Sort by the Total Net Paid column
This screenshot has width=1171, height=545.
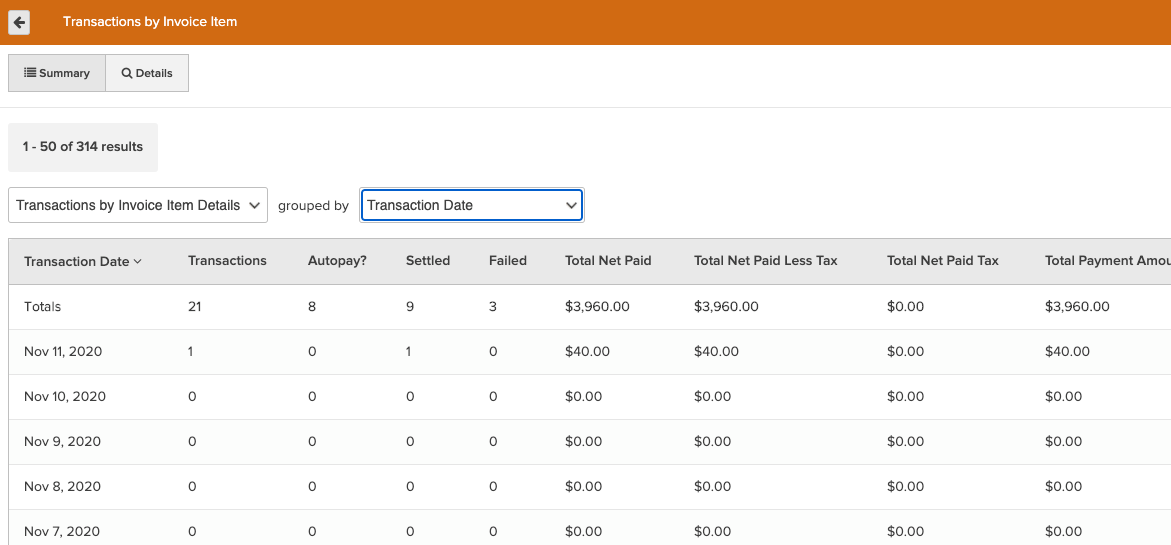[608, 261]
